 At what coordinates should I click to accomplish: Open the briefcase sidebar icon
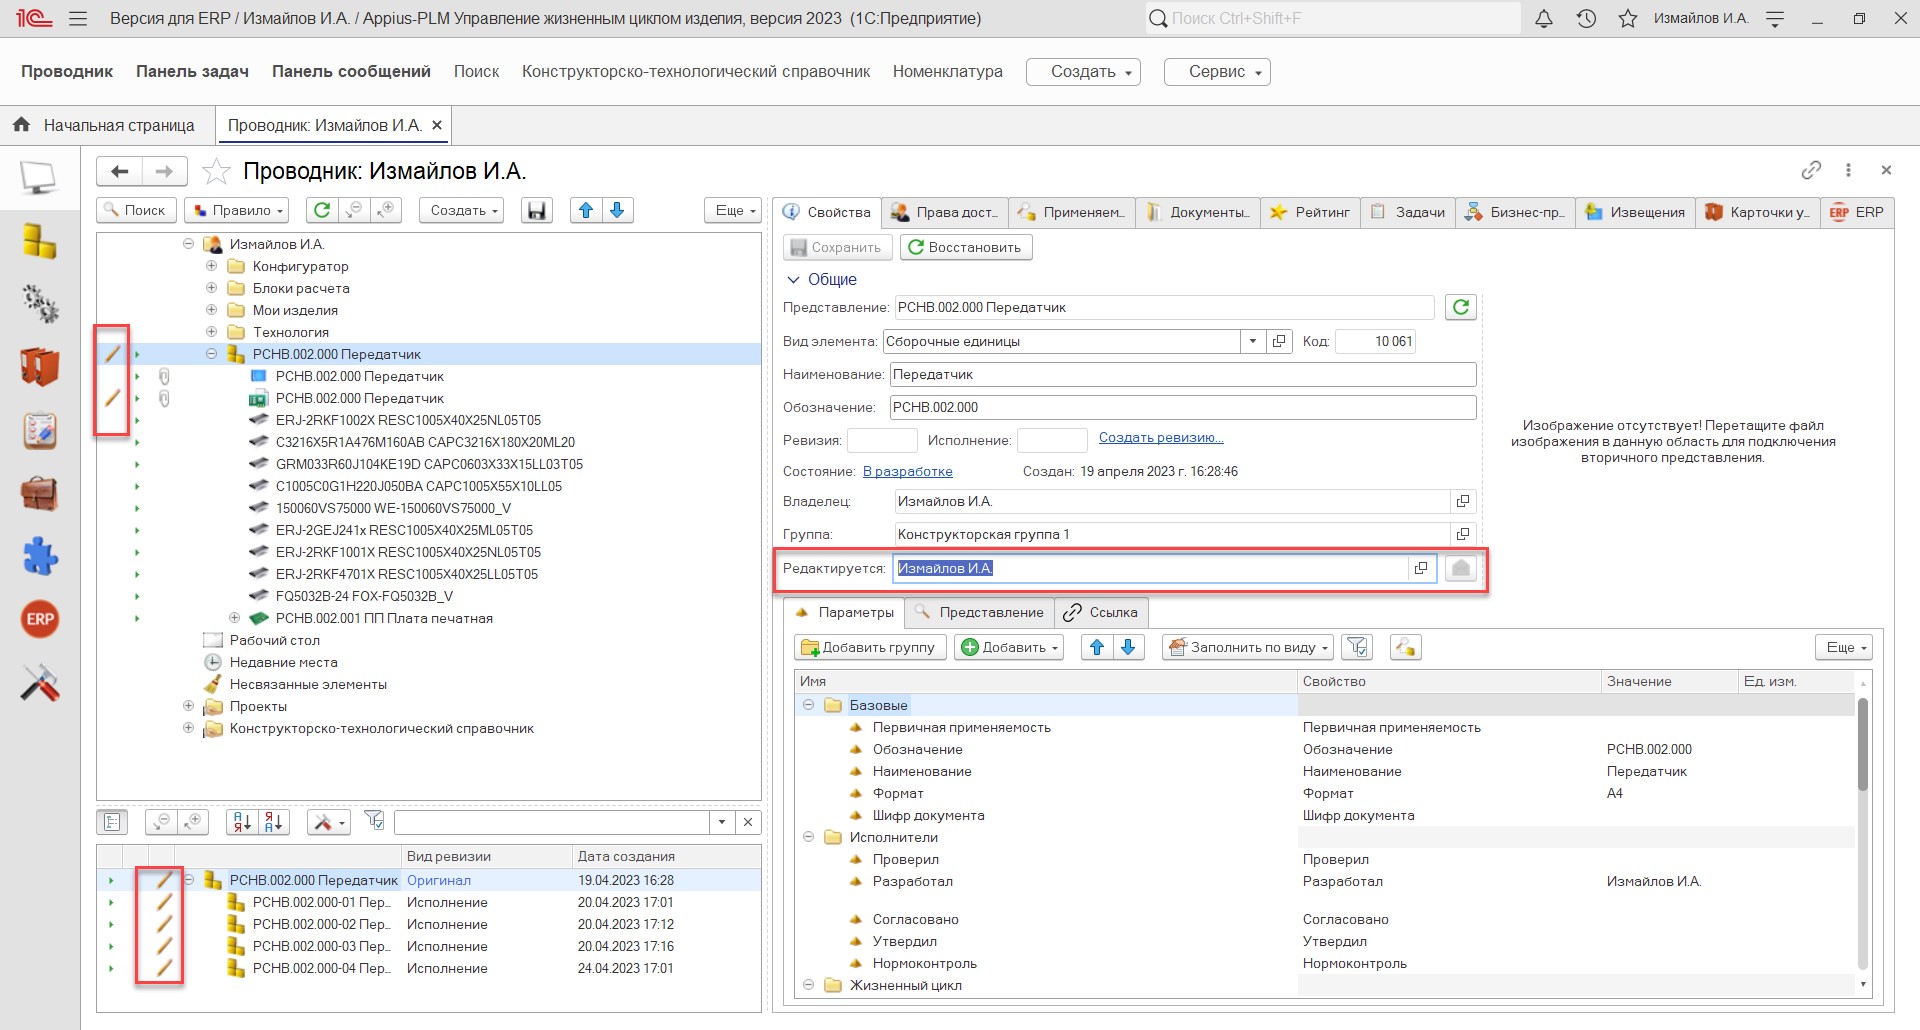[x=40, y=493]
